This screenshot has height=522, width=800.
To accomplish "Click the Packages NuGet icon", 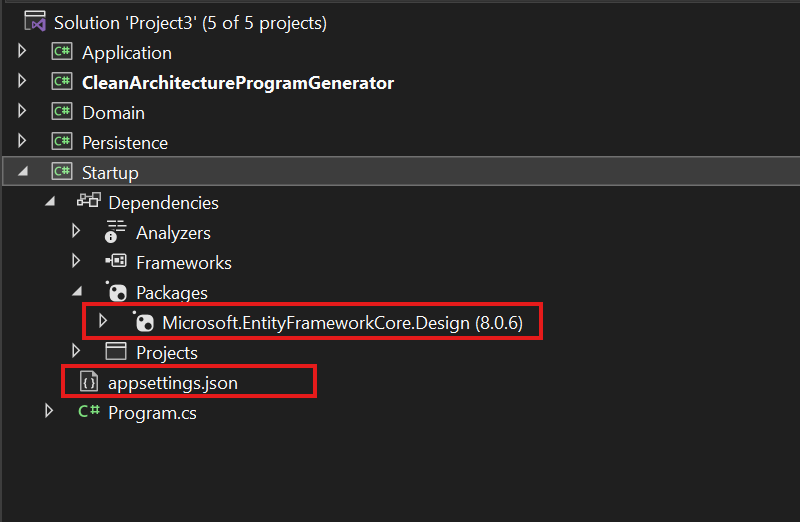I will coord(116,291).
